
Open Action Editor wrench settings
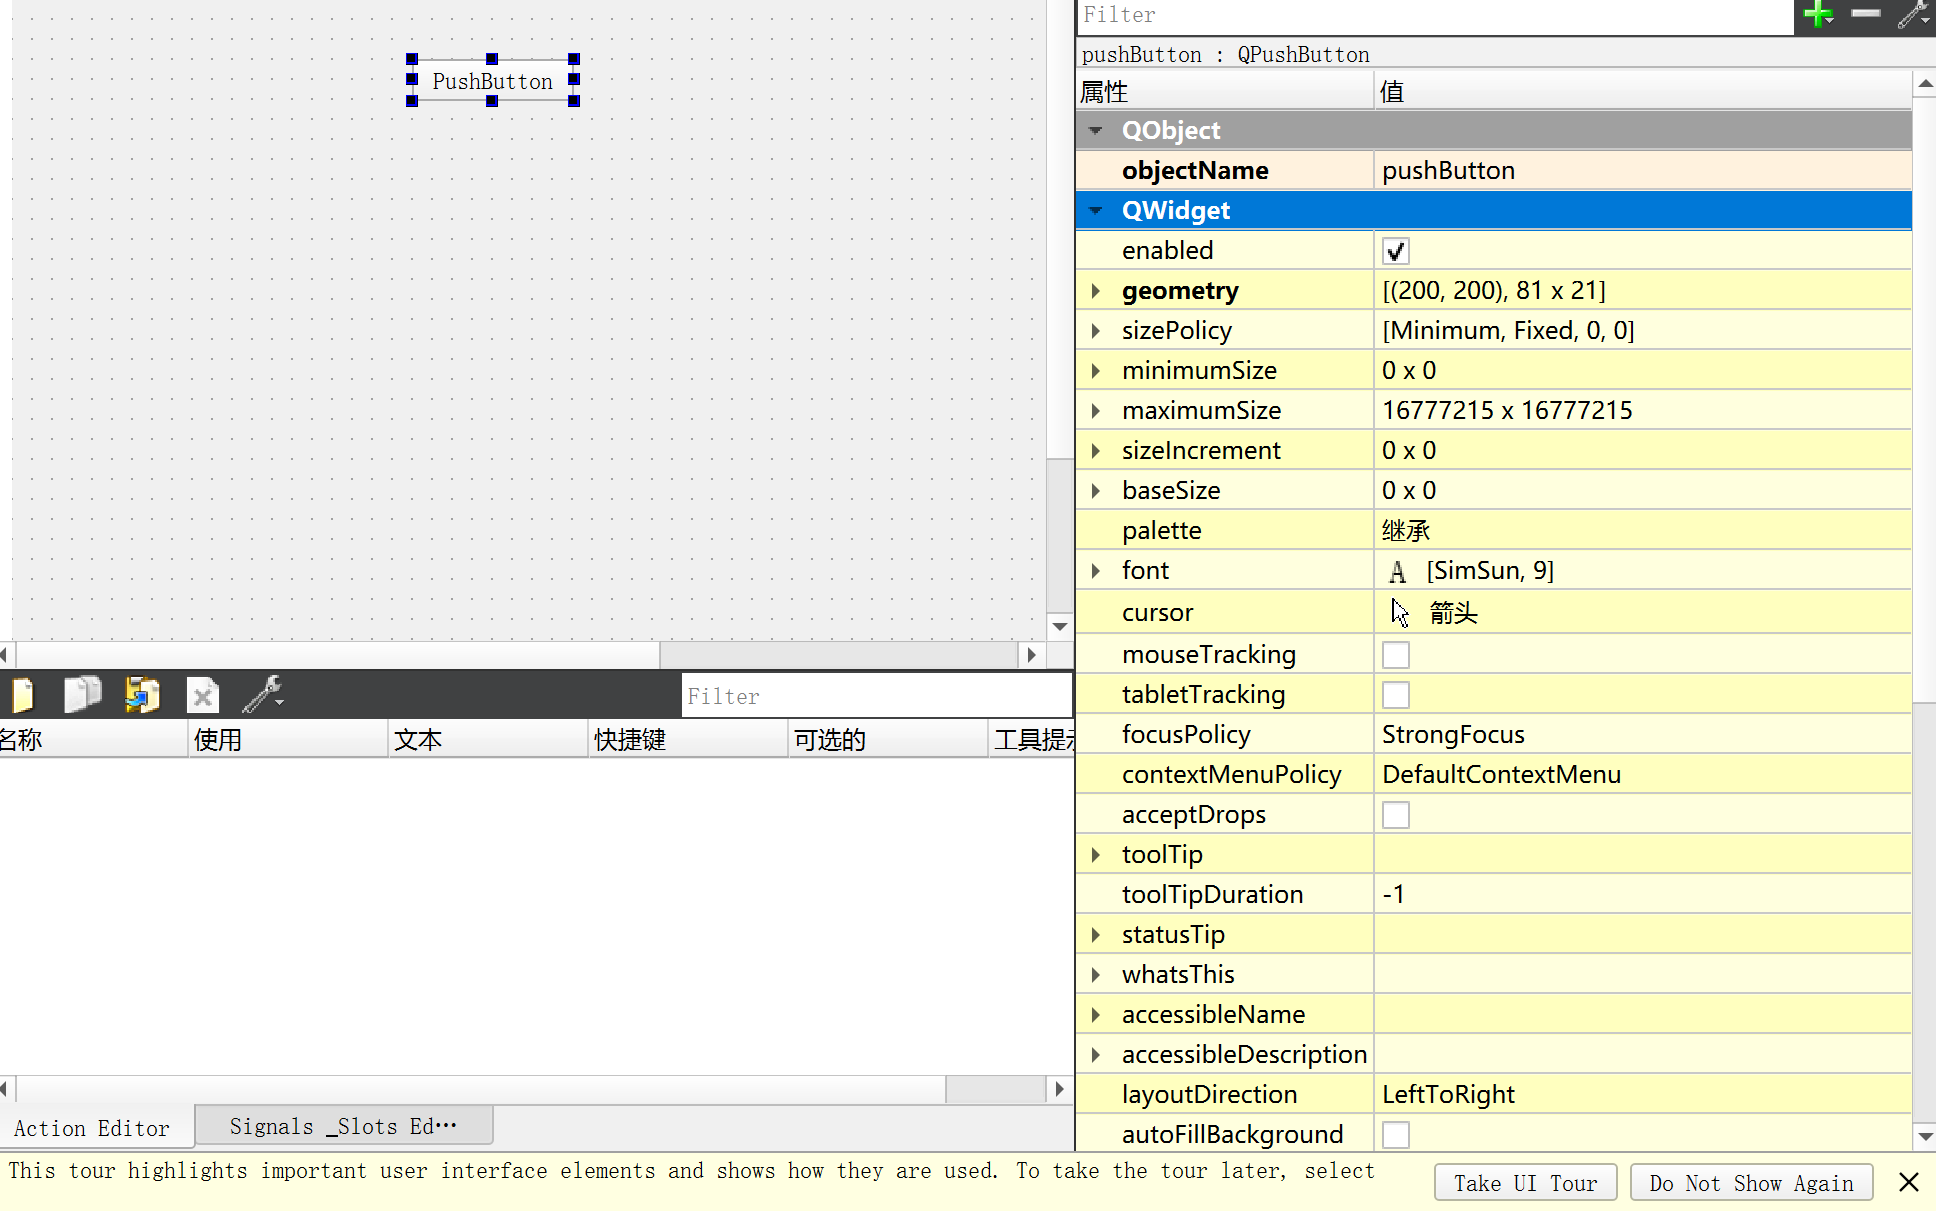(263, 694)
